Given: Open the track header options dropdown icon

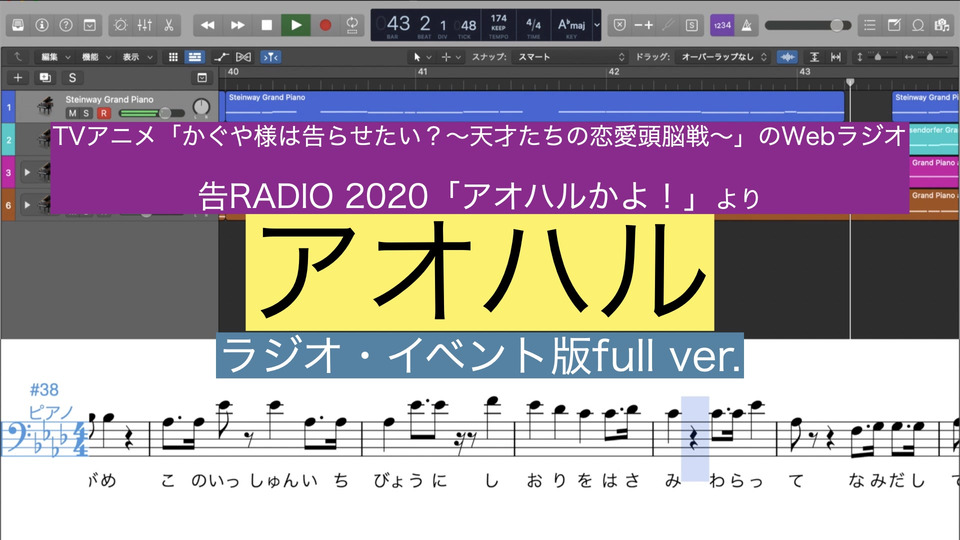Looking at the screenshot, I should [202, 78].
